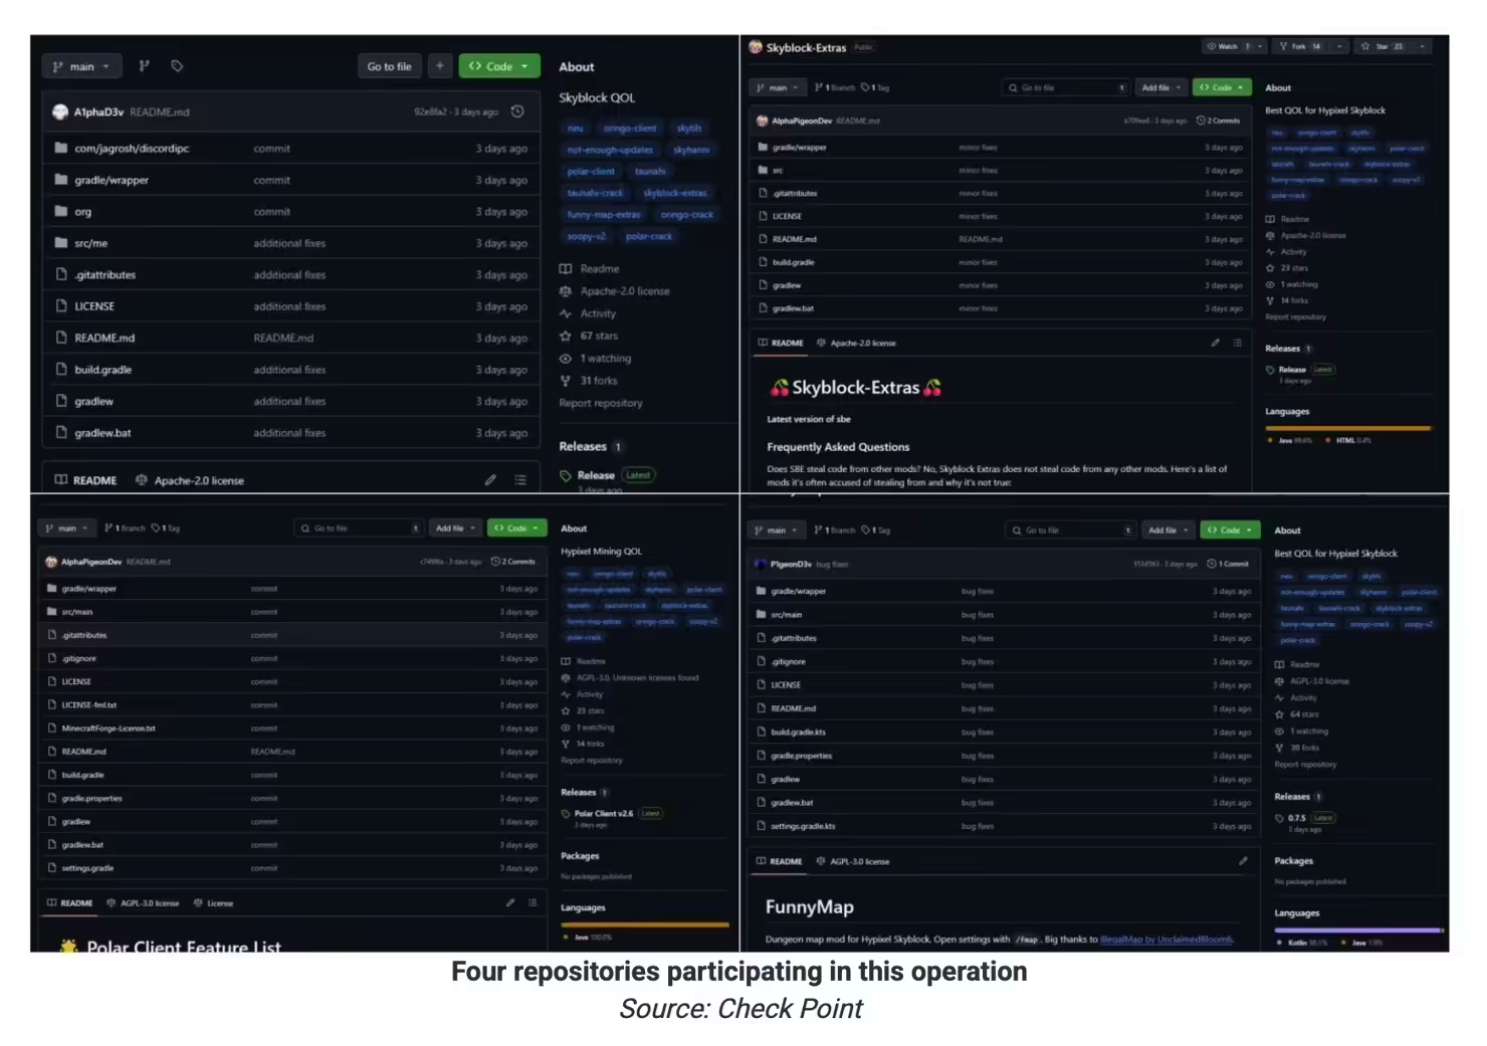Open the Polar Client v2.6 release
This screenshot has width=1487, height=1046.
(603, 813)
